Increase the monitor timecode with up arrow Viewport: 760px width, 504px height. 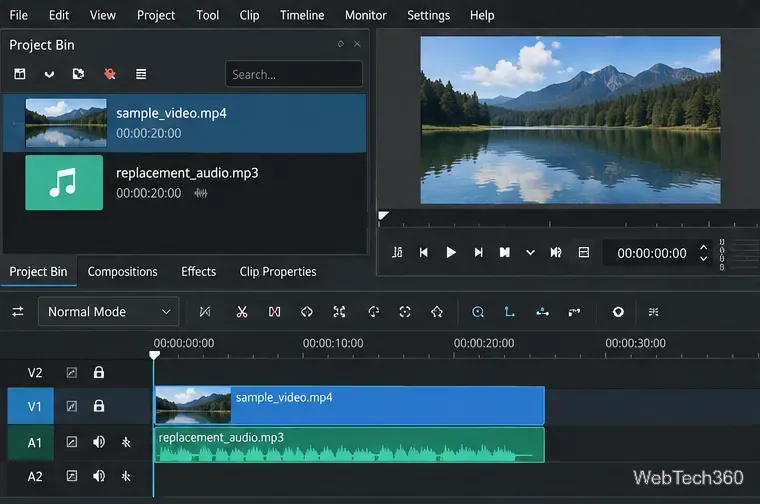[x=703, y=248]
